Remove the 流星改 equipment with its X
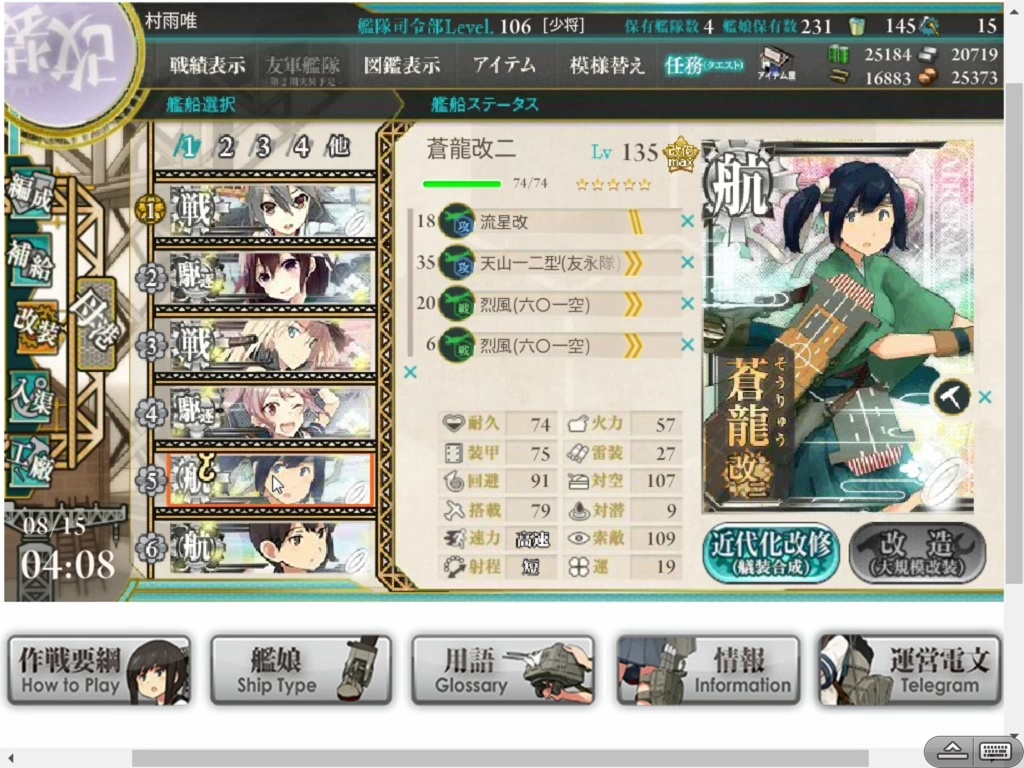Image resolution: width=1024 pixels, height=768 pixels. [x=687, y=221]
